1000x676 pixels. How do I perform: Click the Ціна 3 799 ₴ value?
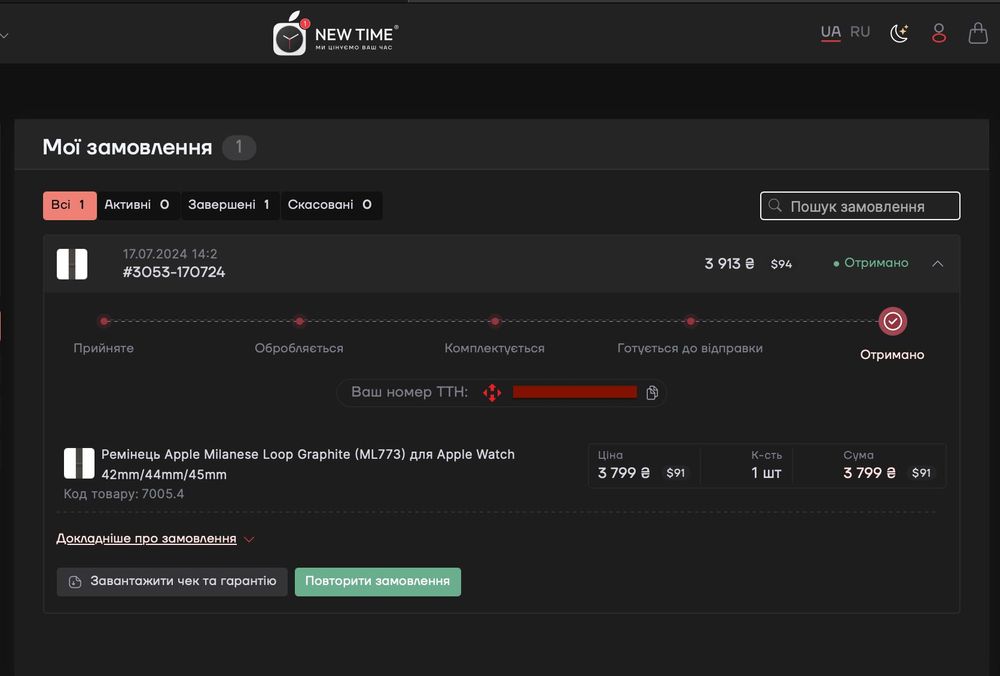624,473
